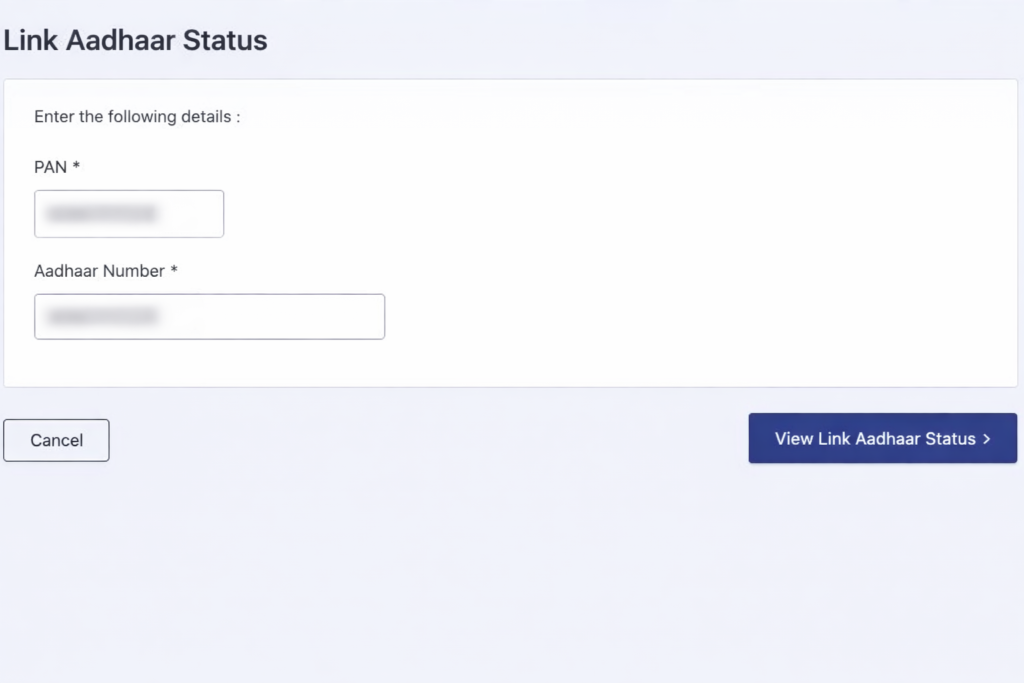Click View Link Aadhaar Status button

point(881,438)
